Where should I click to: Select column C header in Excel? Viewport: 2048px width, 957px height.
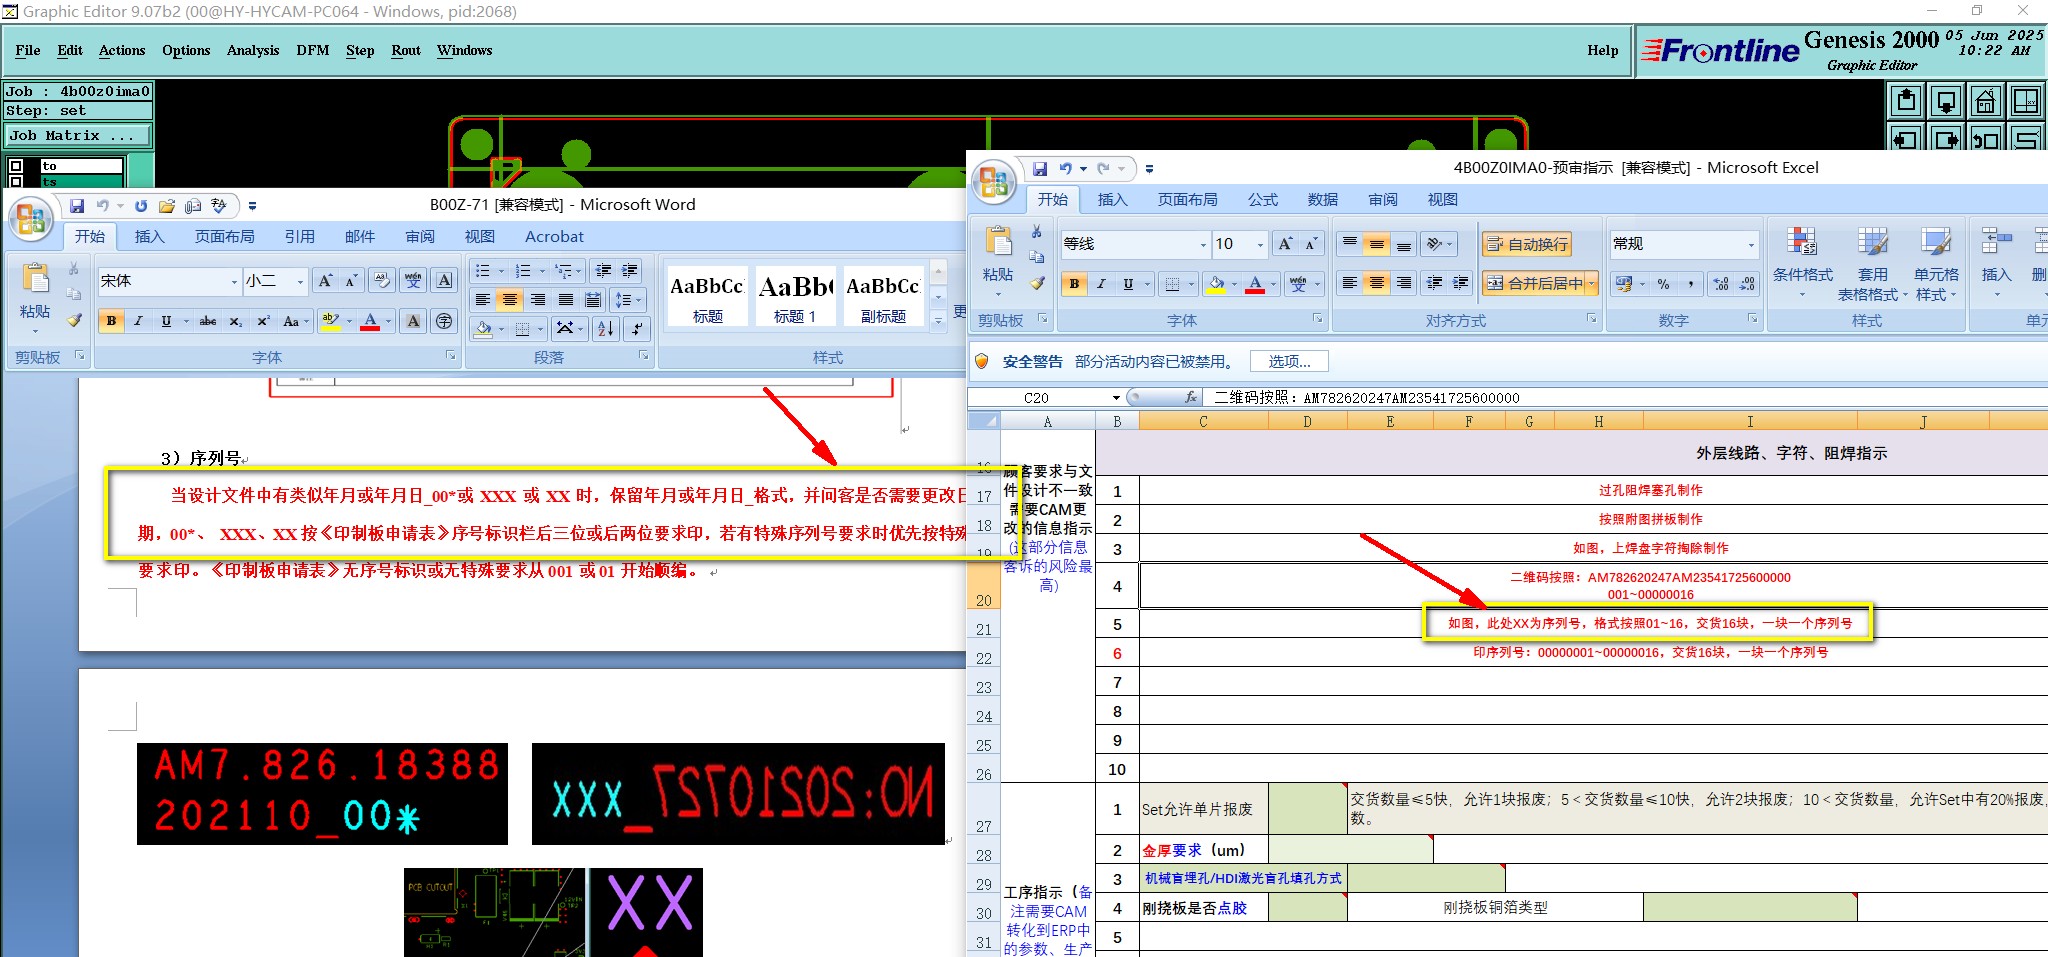click(1203, 422)
